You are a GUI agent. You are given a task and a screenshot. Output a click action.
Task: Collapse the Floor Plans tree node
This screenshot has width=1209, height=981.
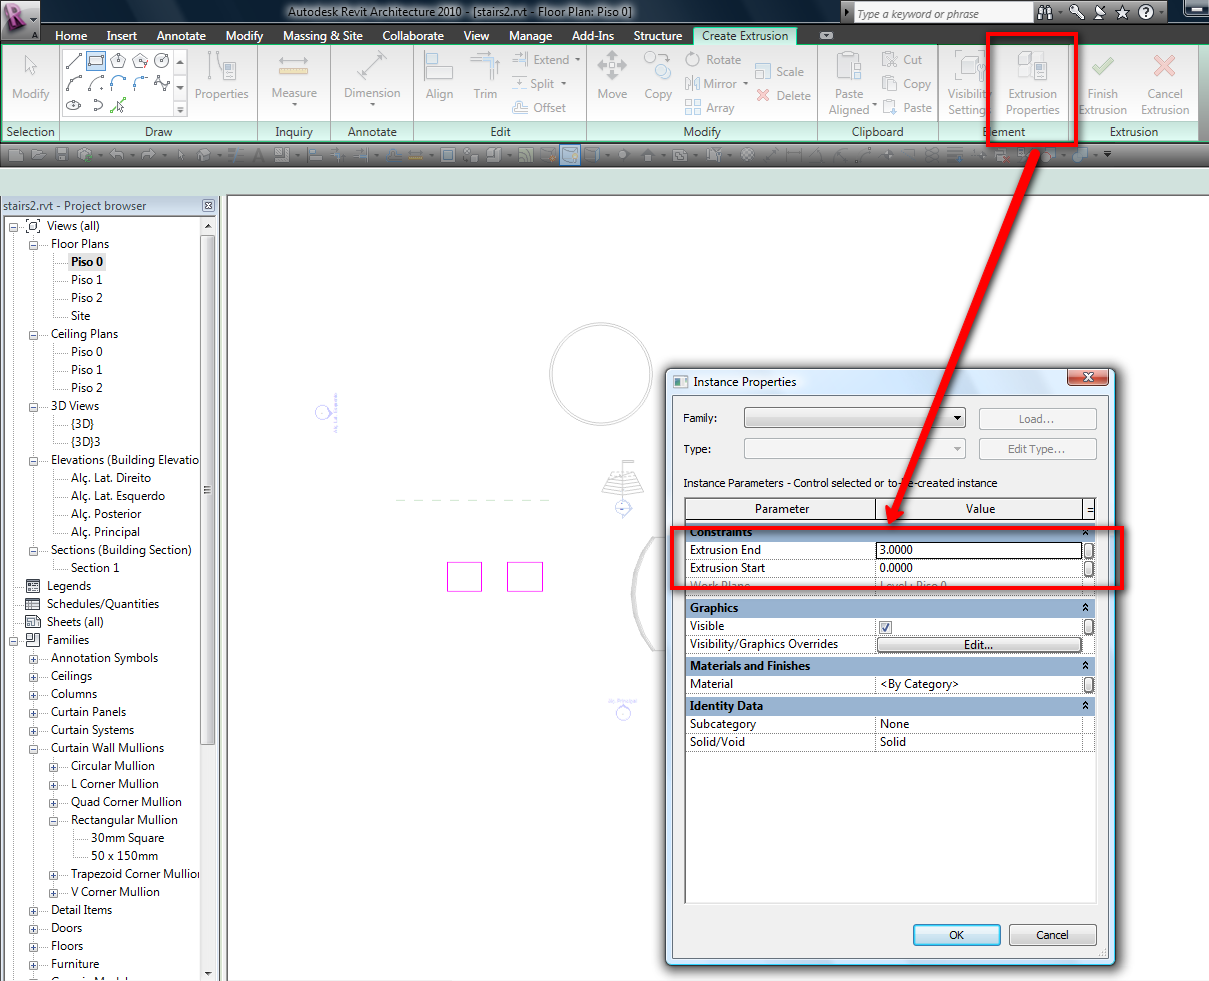click(33, 245)
